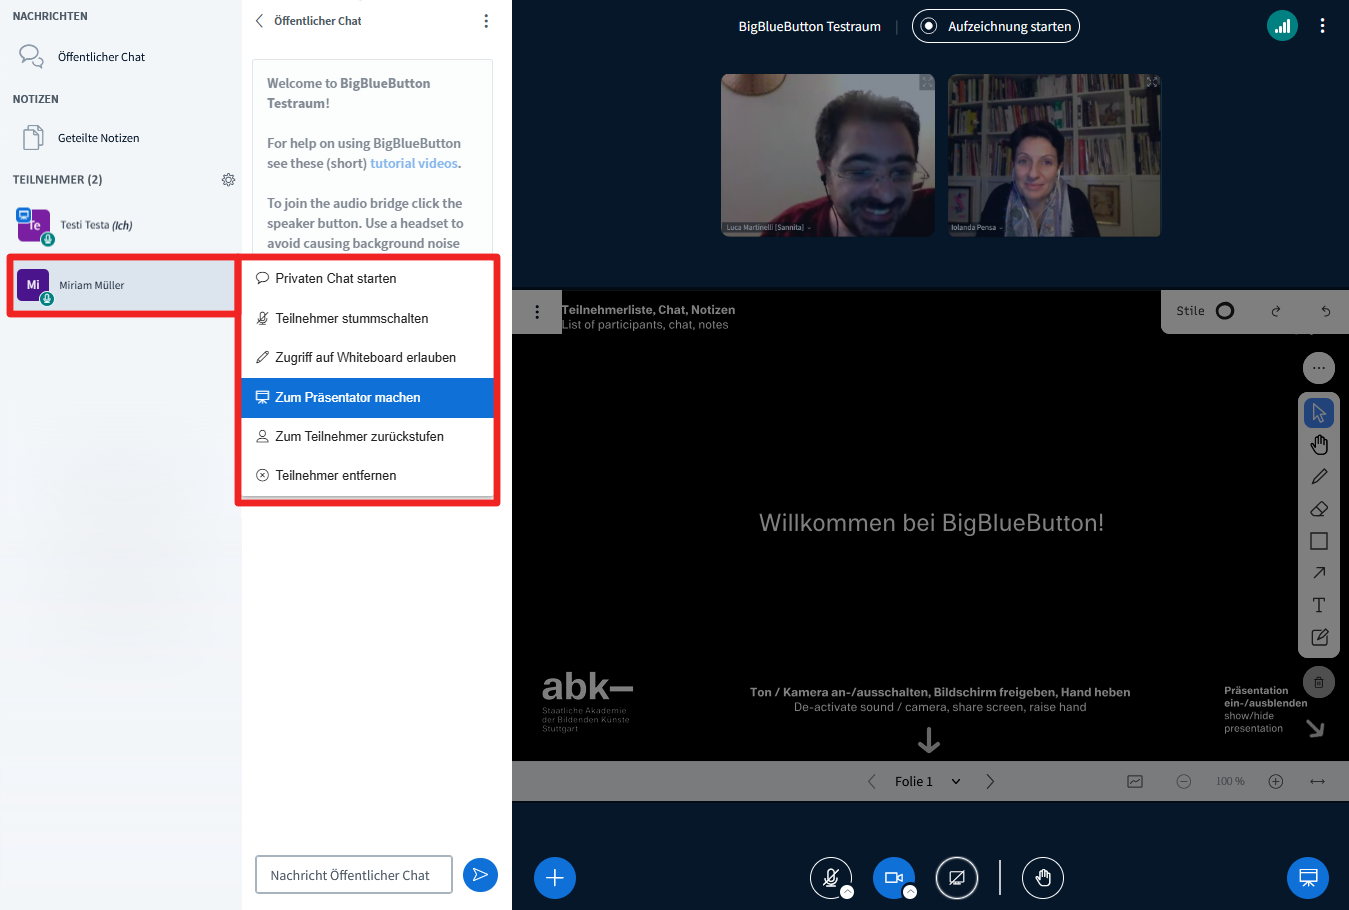
Task: Toggle webcam sharing
Action: (893, 877)
